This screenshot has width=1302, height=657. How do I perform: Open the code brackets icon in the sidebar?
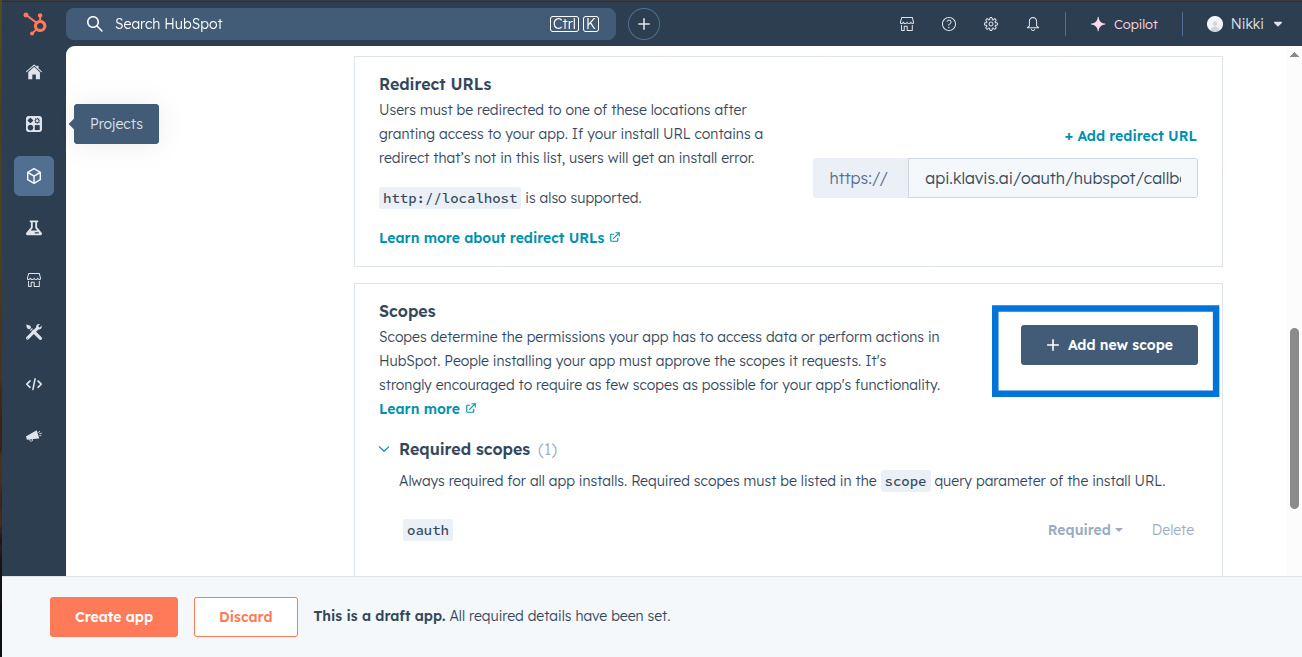[34, 384]
